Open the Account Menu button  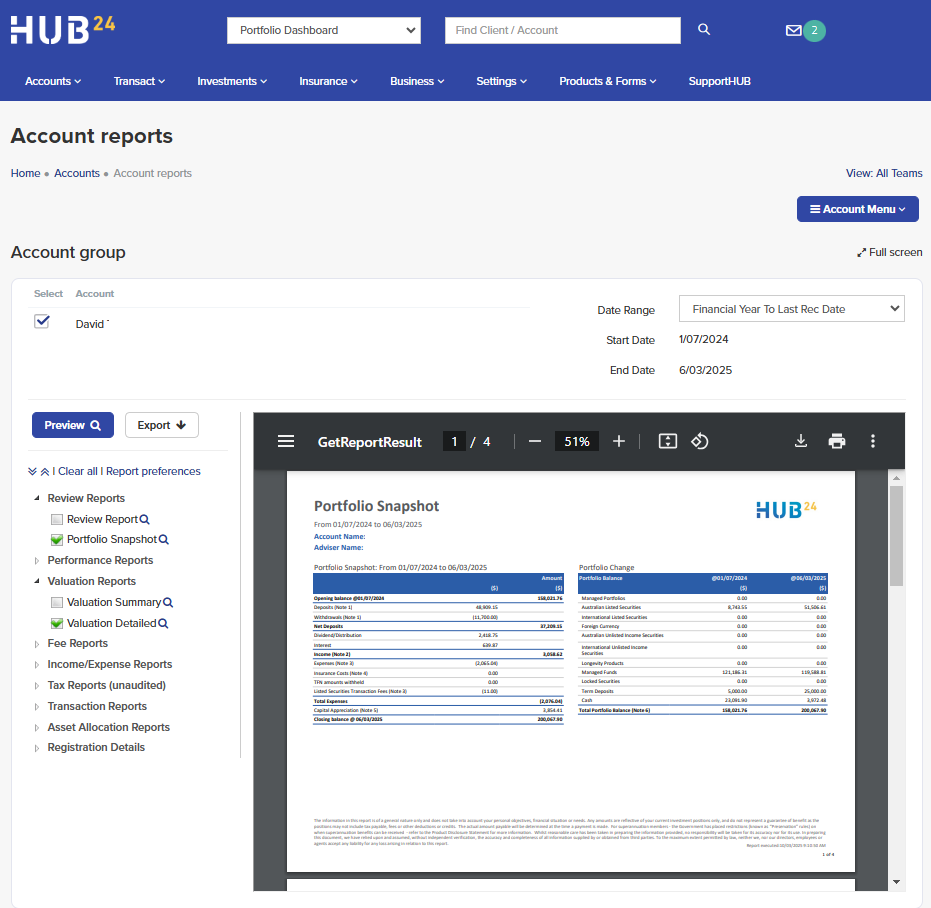pos(857,209)
